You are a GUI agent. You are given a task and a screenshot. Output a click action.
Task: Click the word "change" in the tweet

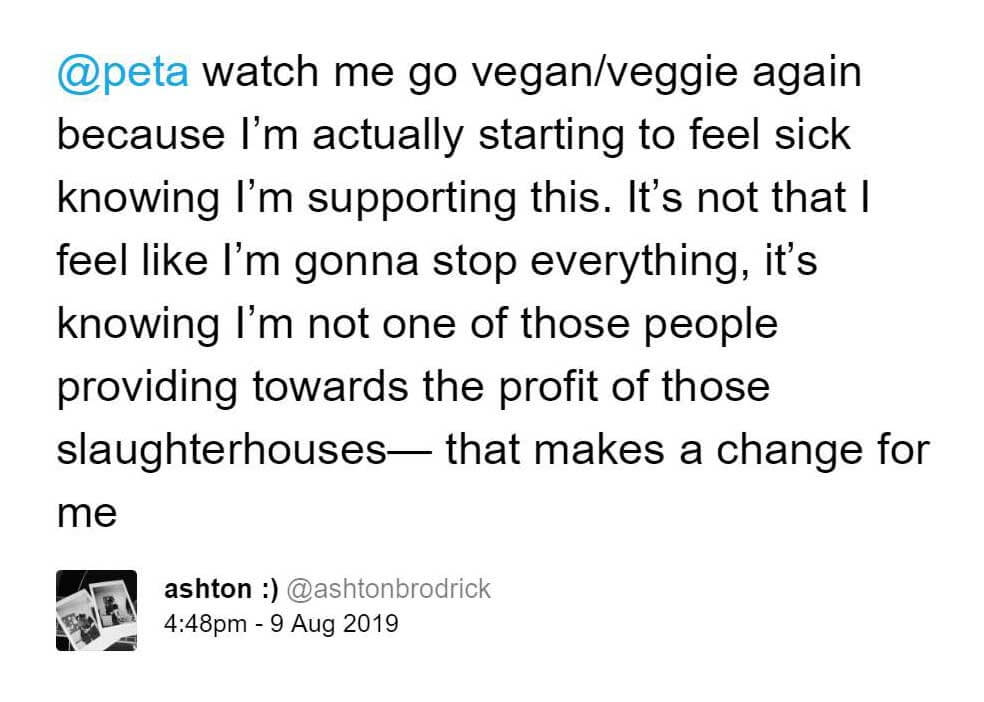[789, 452]
